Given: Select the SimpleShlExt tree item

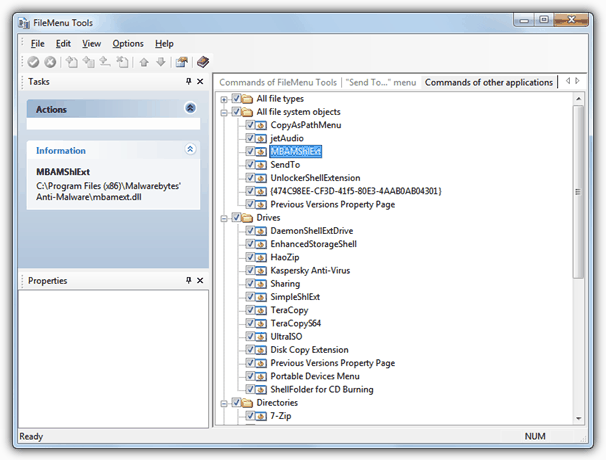Looking at the screenshot, I should click(295, 297).
